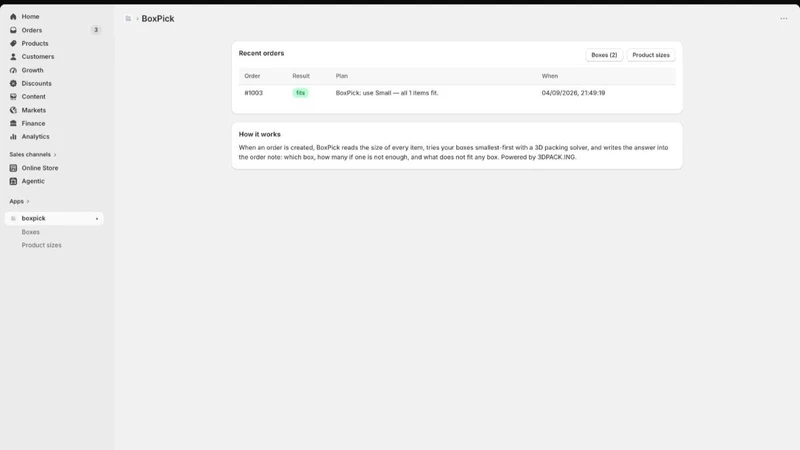Click the 'Plan' column header
800x450 pixels.
pos(342,76)
